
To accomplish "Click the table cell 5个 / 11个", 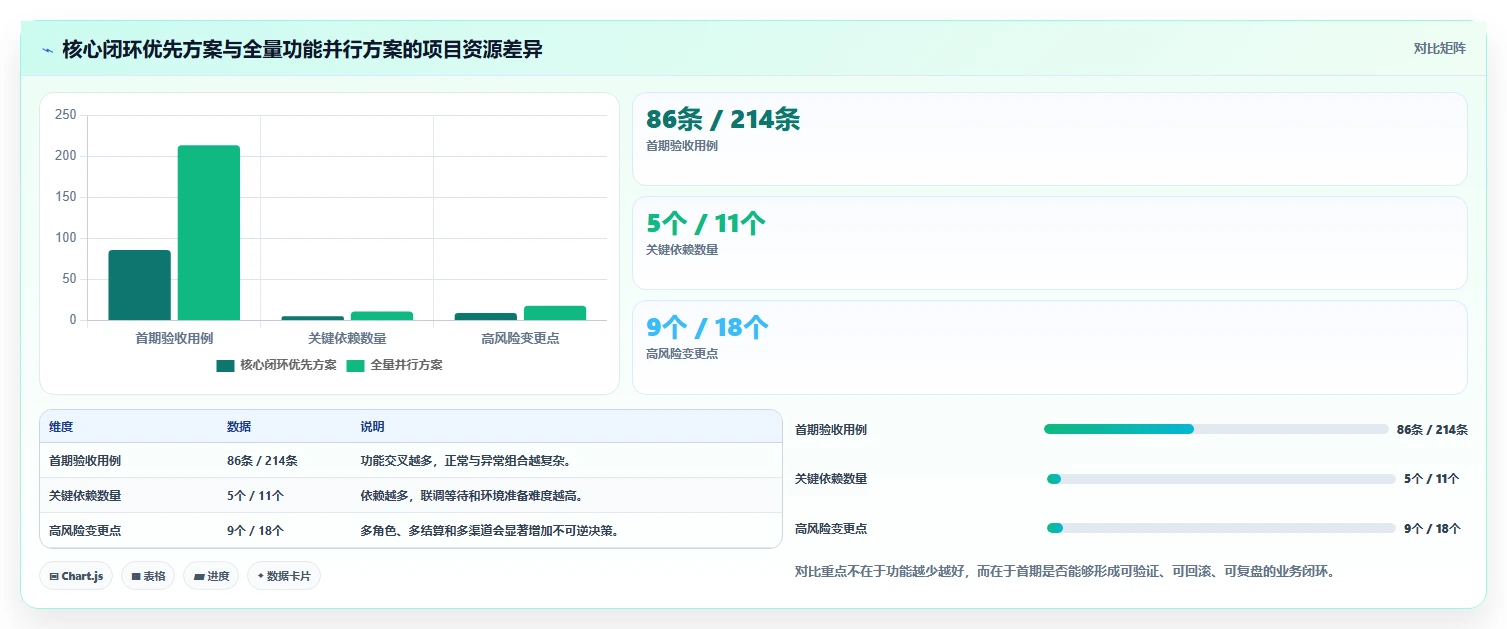I will click(x=255, y=496).
